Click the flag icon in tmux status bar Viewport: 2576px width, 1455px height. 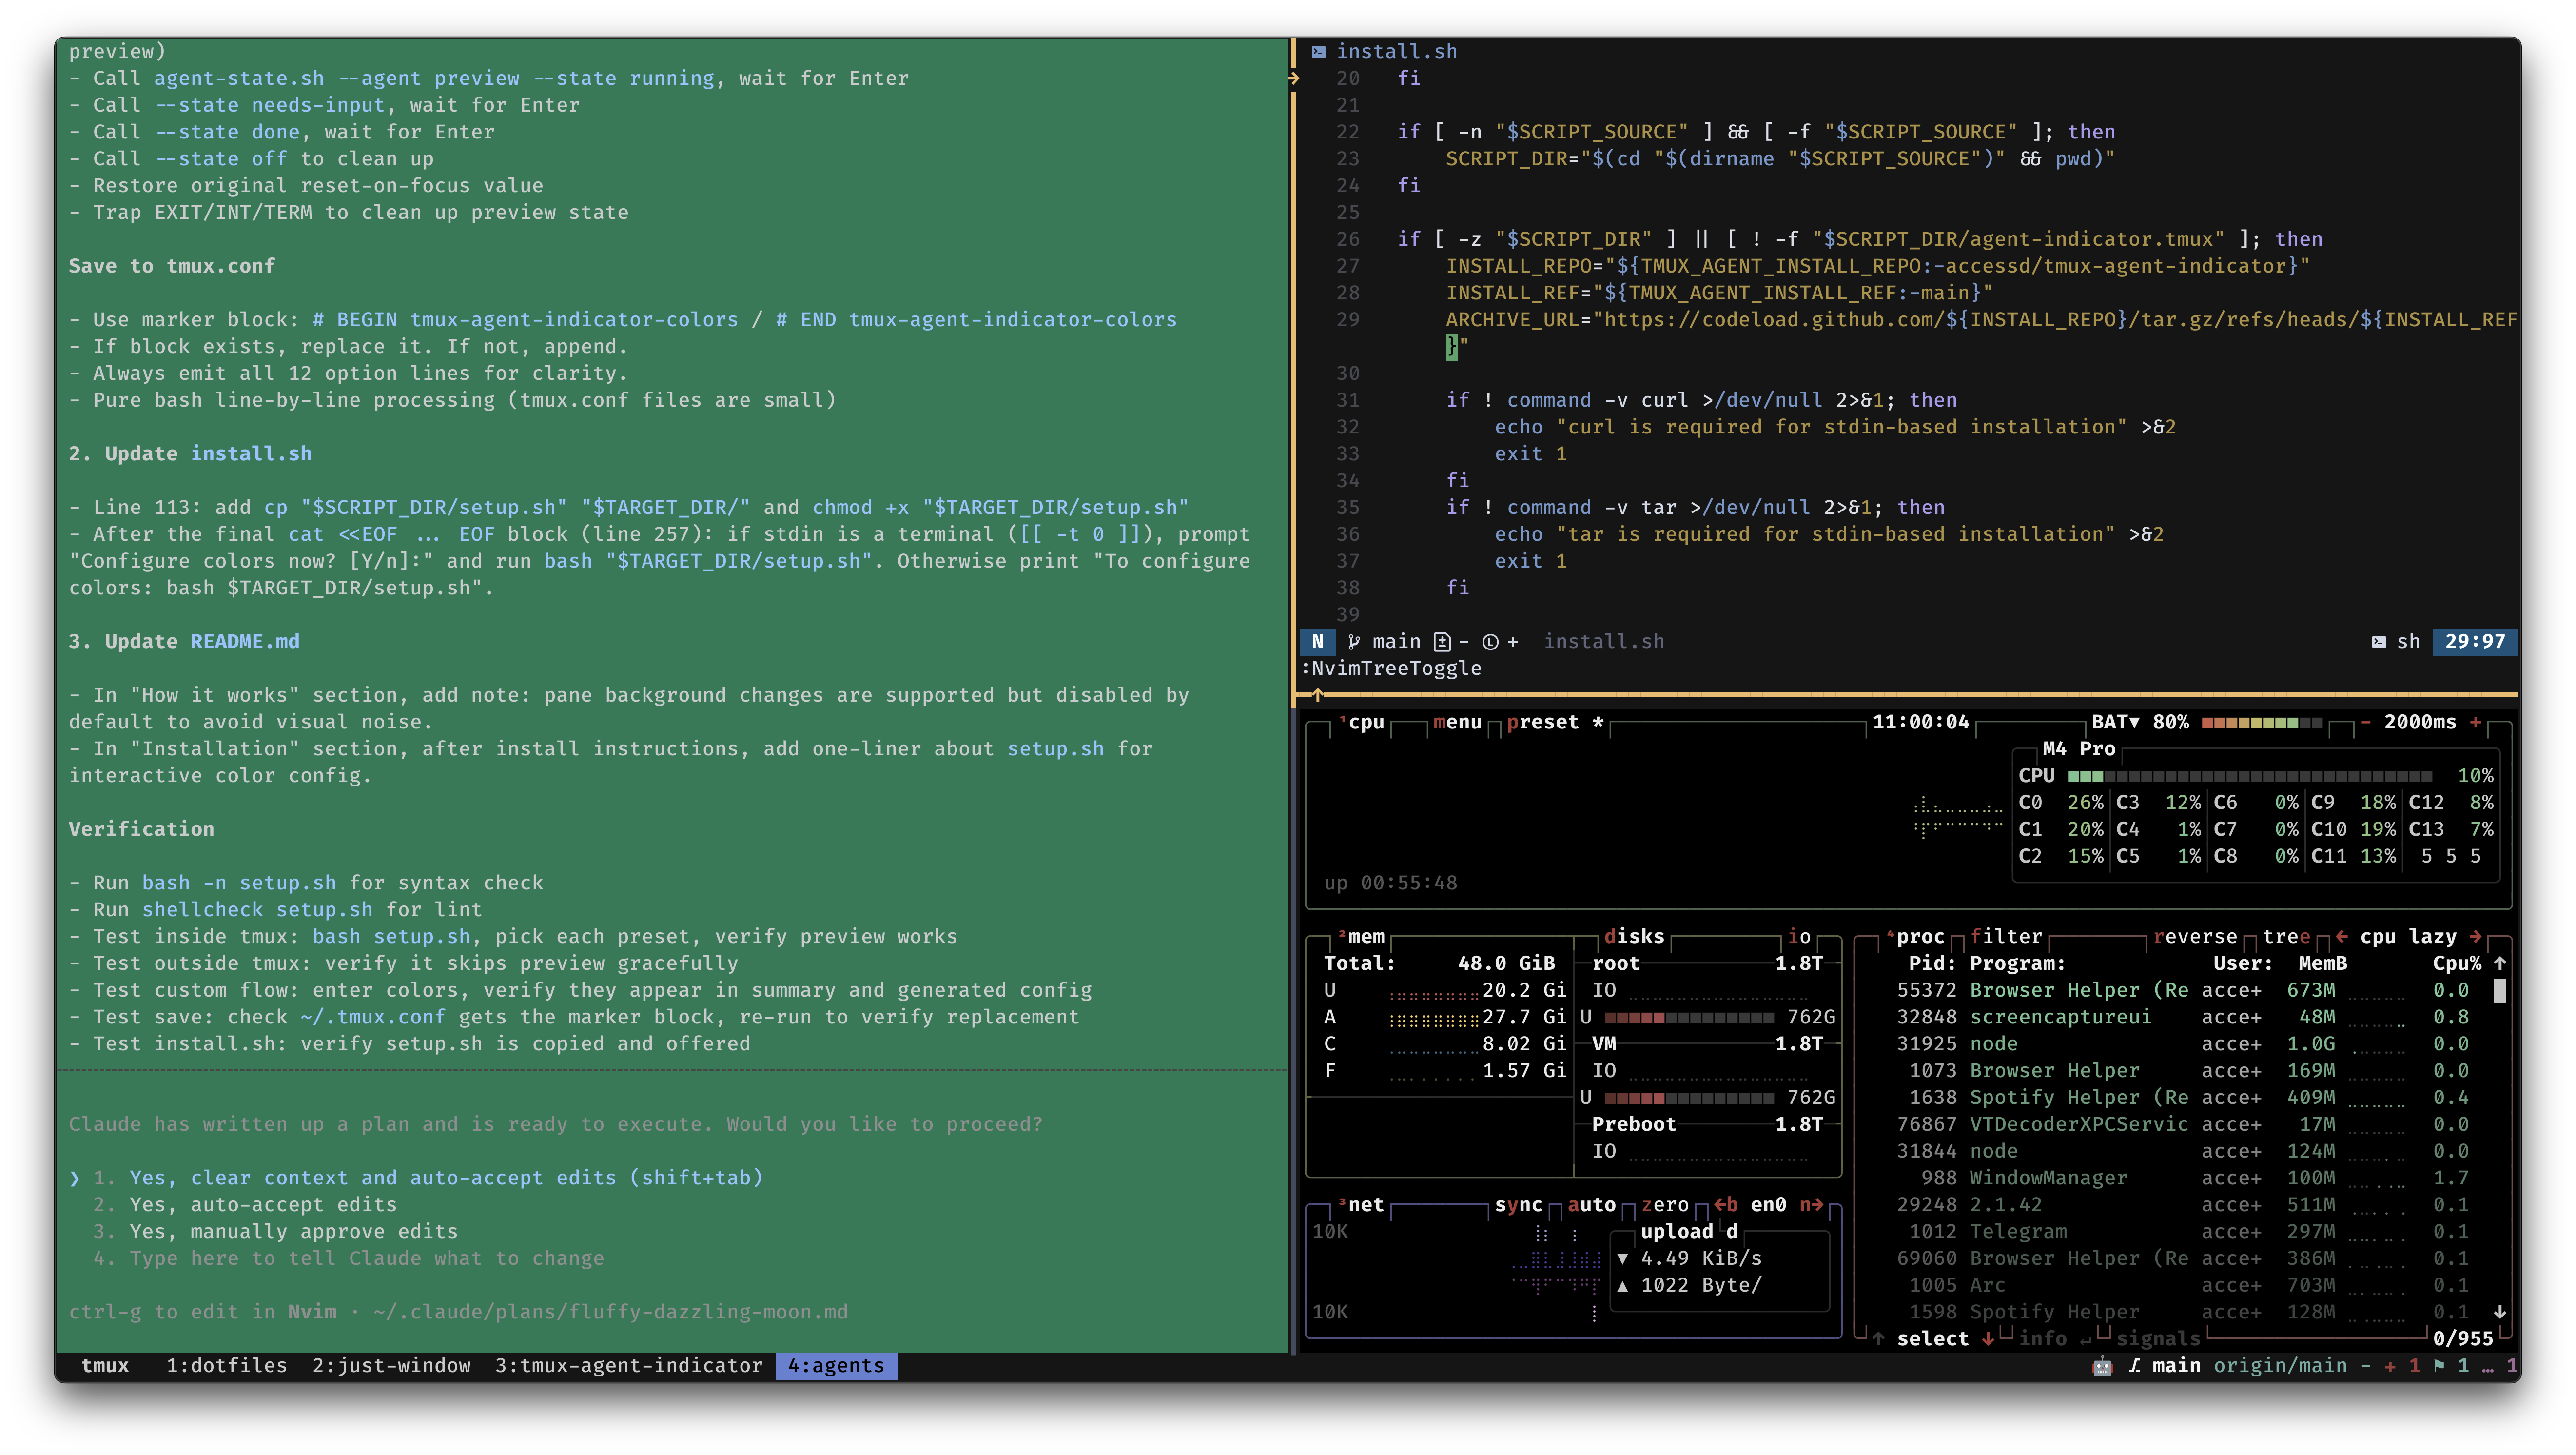[2438, 1365]
